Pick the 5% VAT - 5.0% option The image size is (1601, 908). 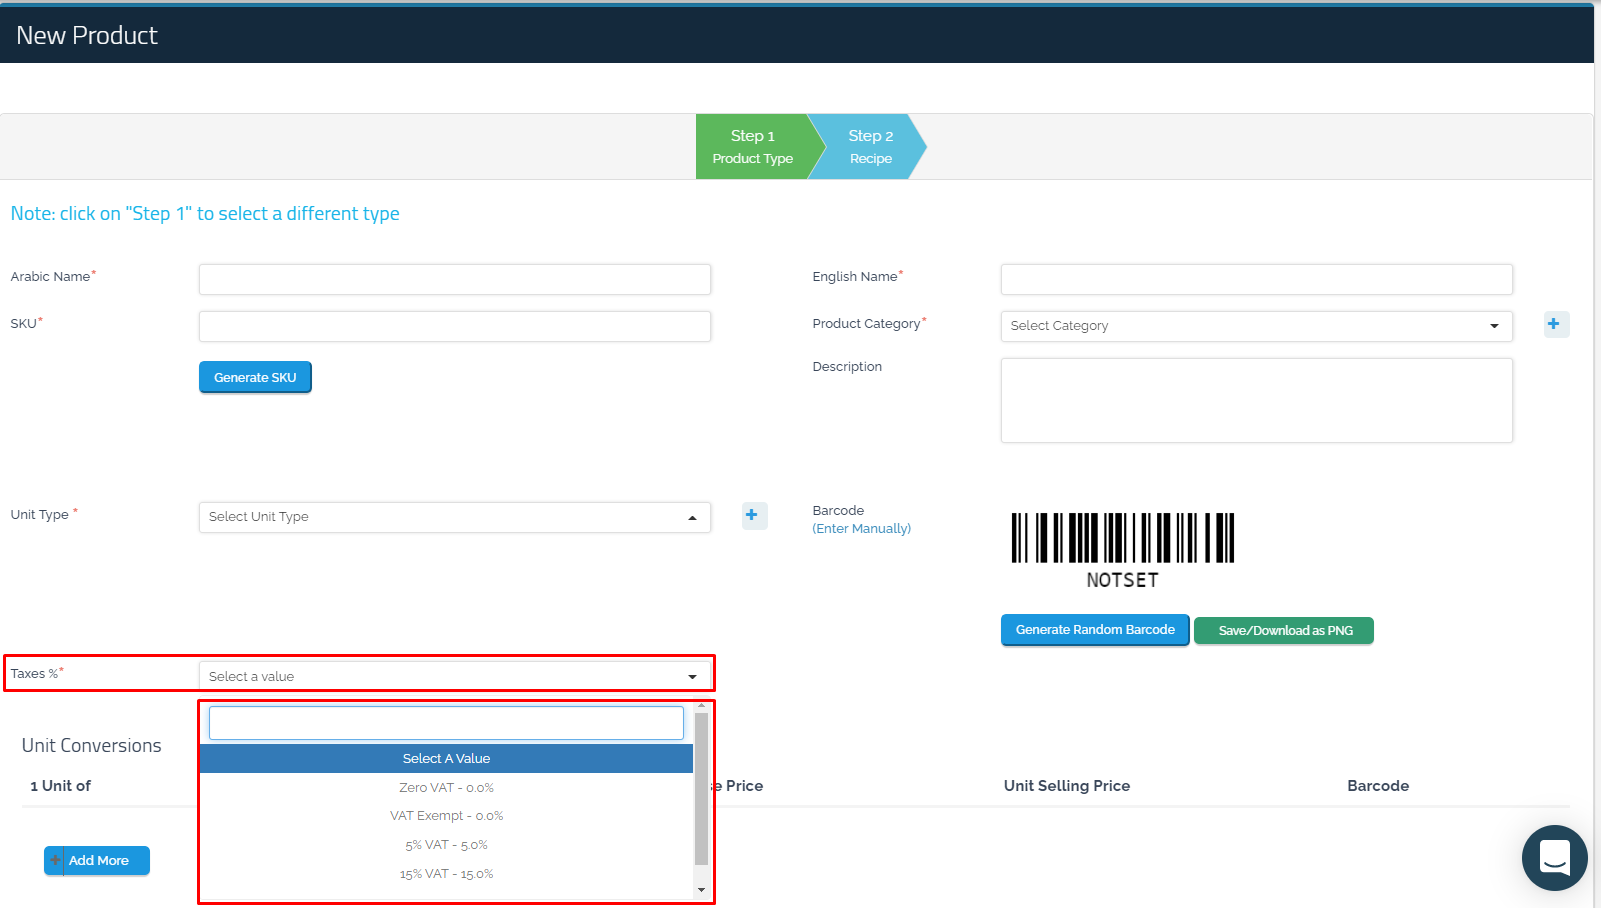(x=446, y=845)
